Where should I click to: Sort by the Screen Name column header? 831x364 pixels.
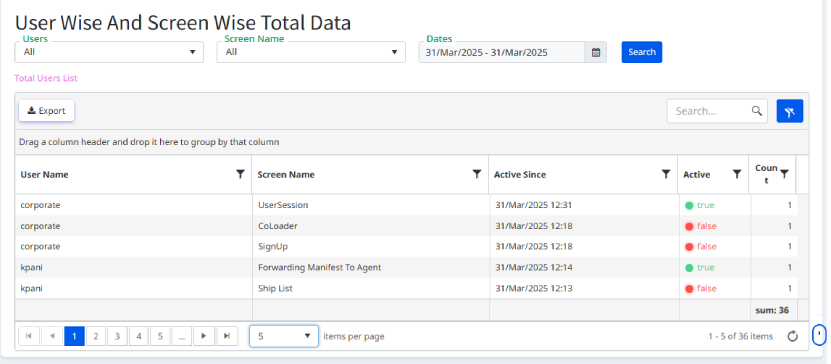pos(286,175)
